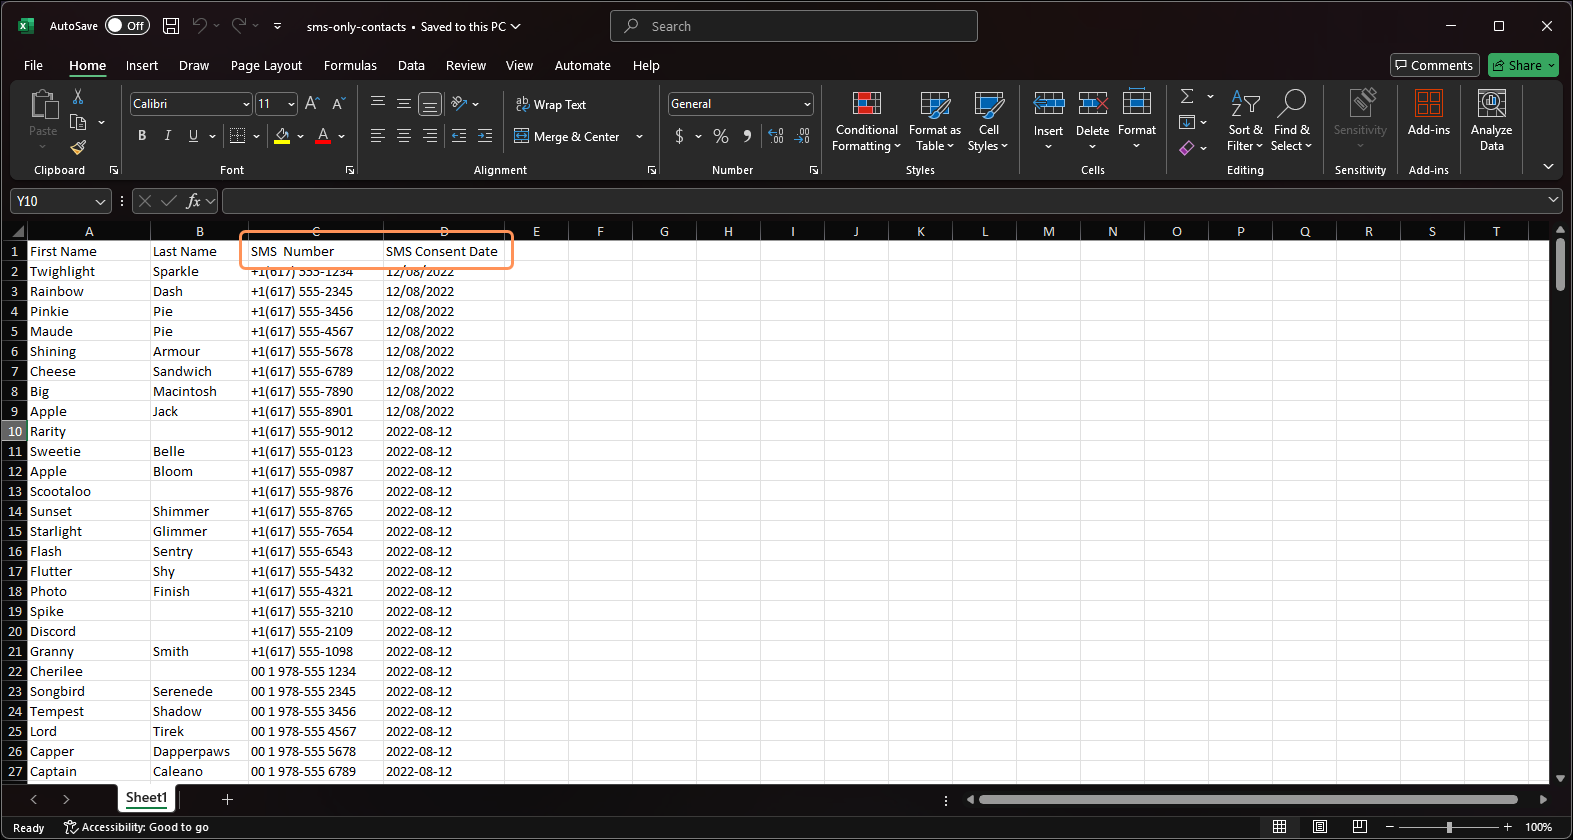Click the Comments button
The width and height of the screenshot is (1573, 840).
pyautogui.click(x=1434, y=65)
